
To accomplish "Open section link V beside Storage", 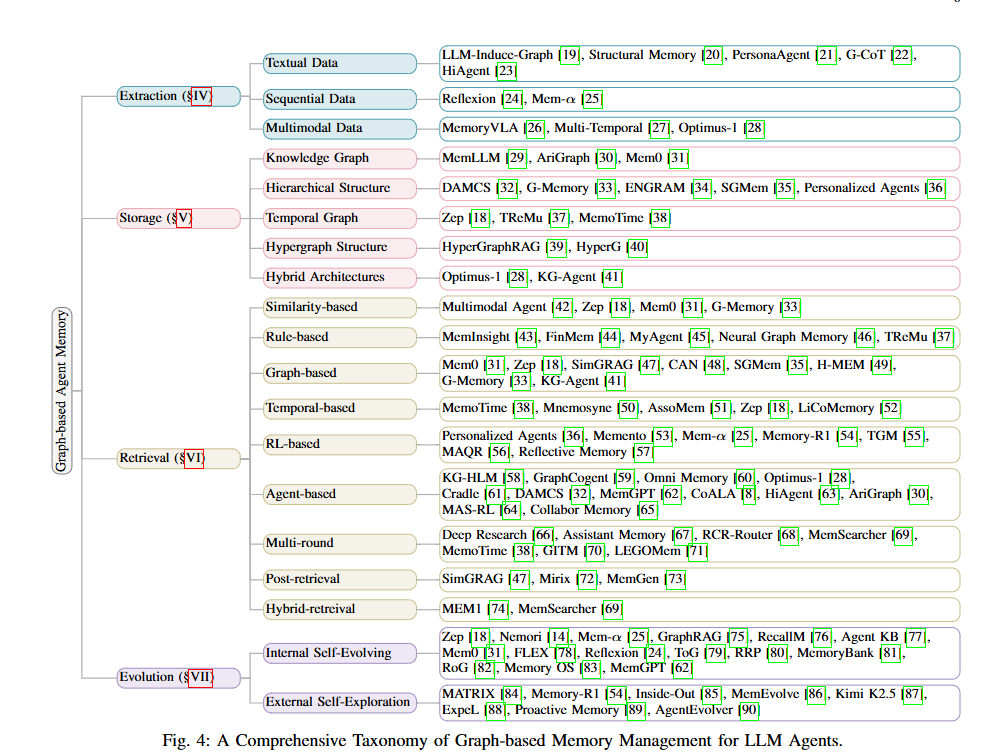I will (183, 218).
